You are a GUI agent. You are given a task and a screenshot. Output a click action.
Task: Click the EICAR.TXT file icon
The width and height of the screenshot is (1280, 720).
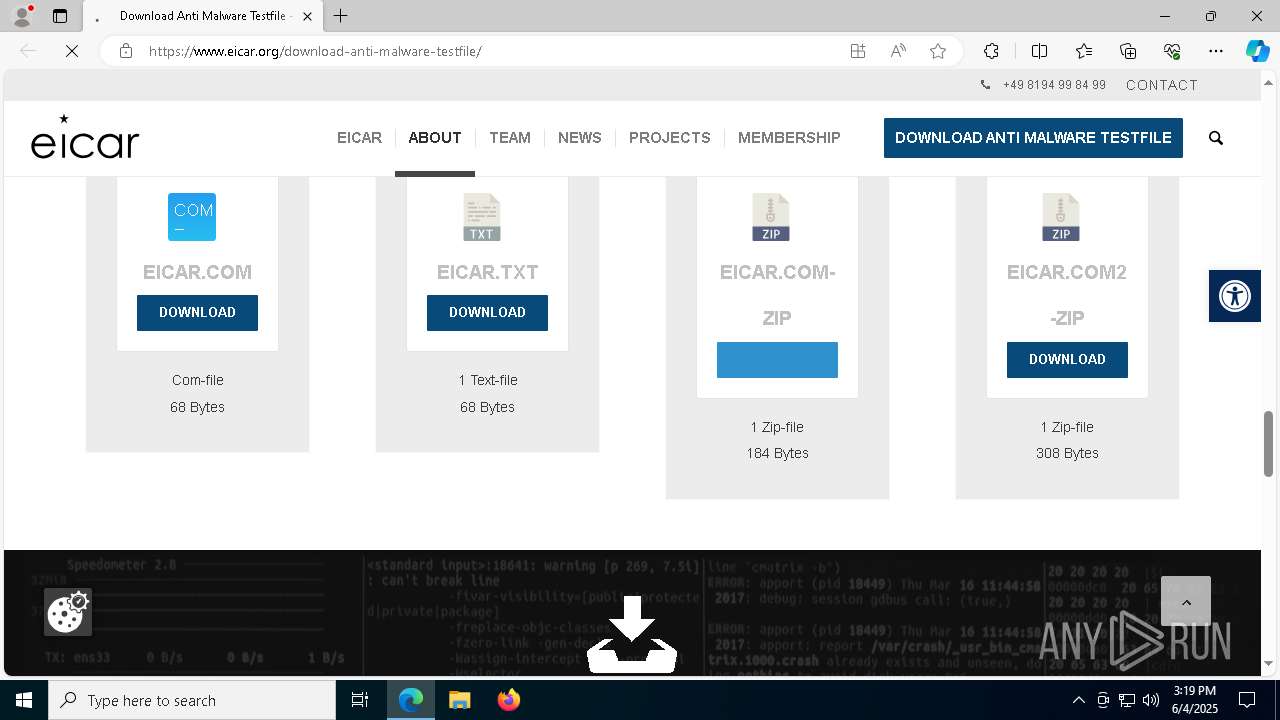pyautogui.click(x=482, y=217)
